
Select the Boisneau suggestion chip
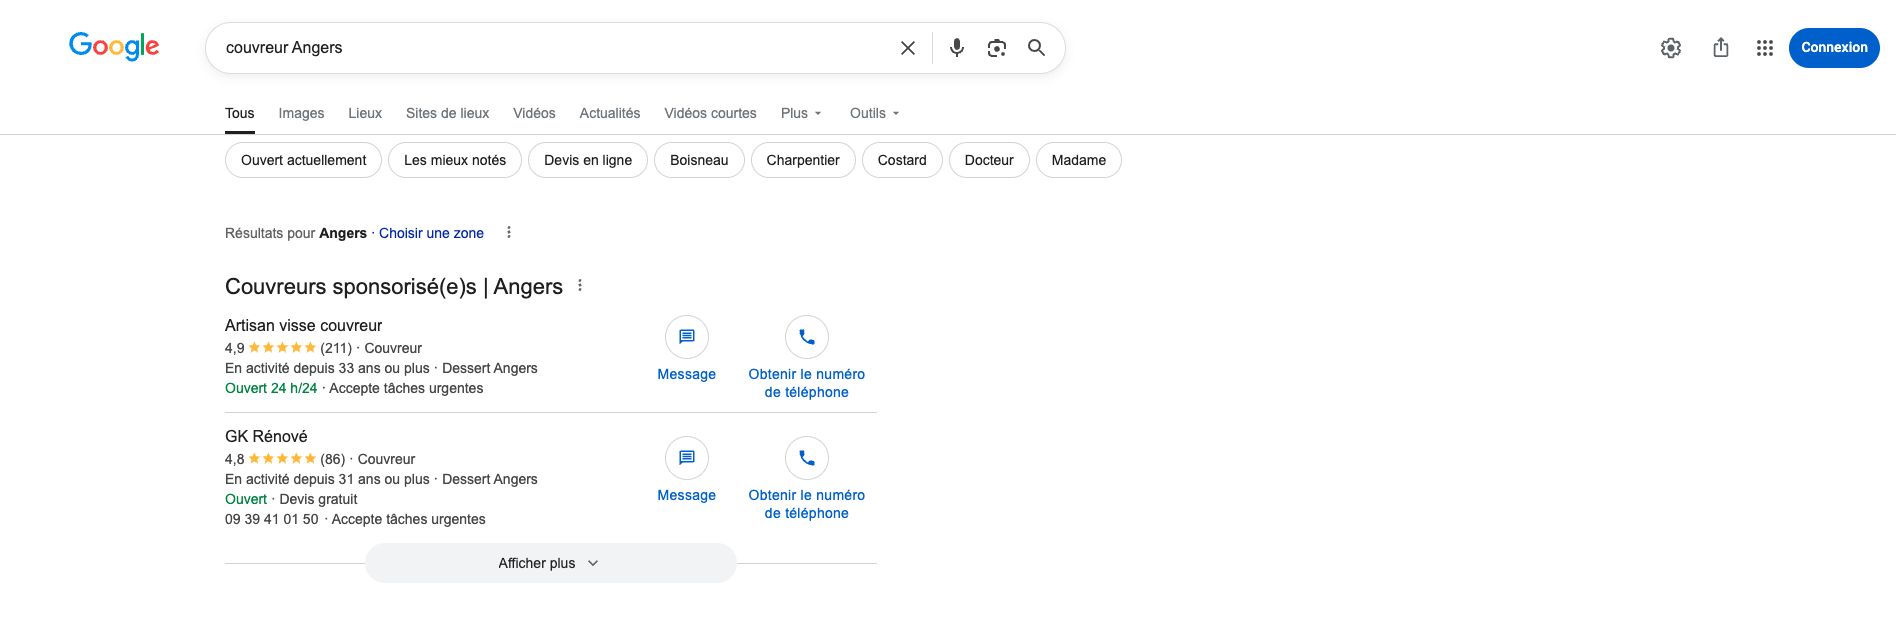tap(699, 160)
